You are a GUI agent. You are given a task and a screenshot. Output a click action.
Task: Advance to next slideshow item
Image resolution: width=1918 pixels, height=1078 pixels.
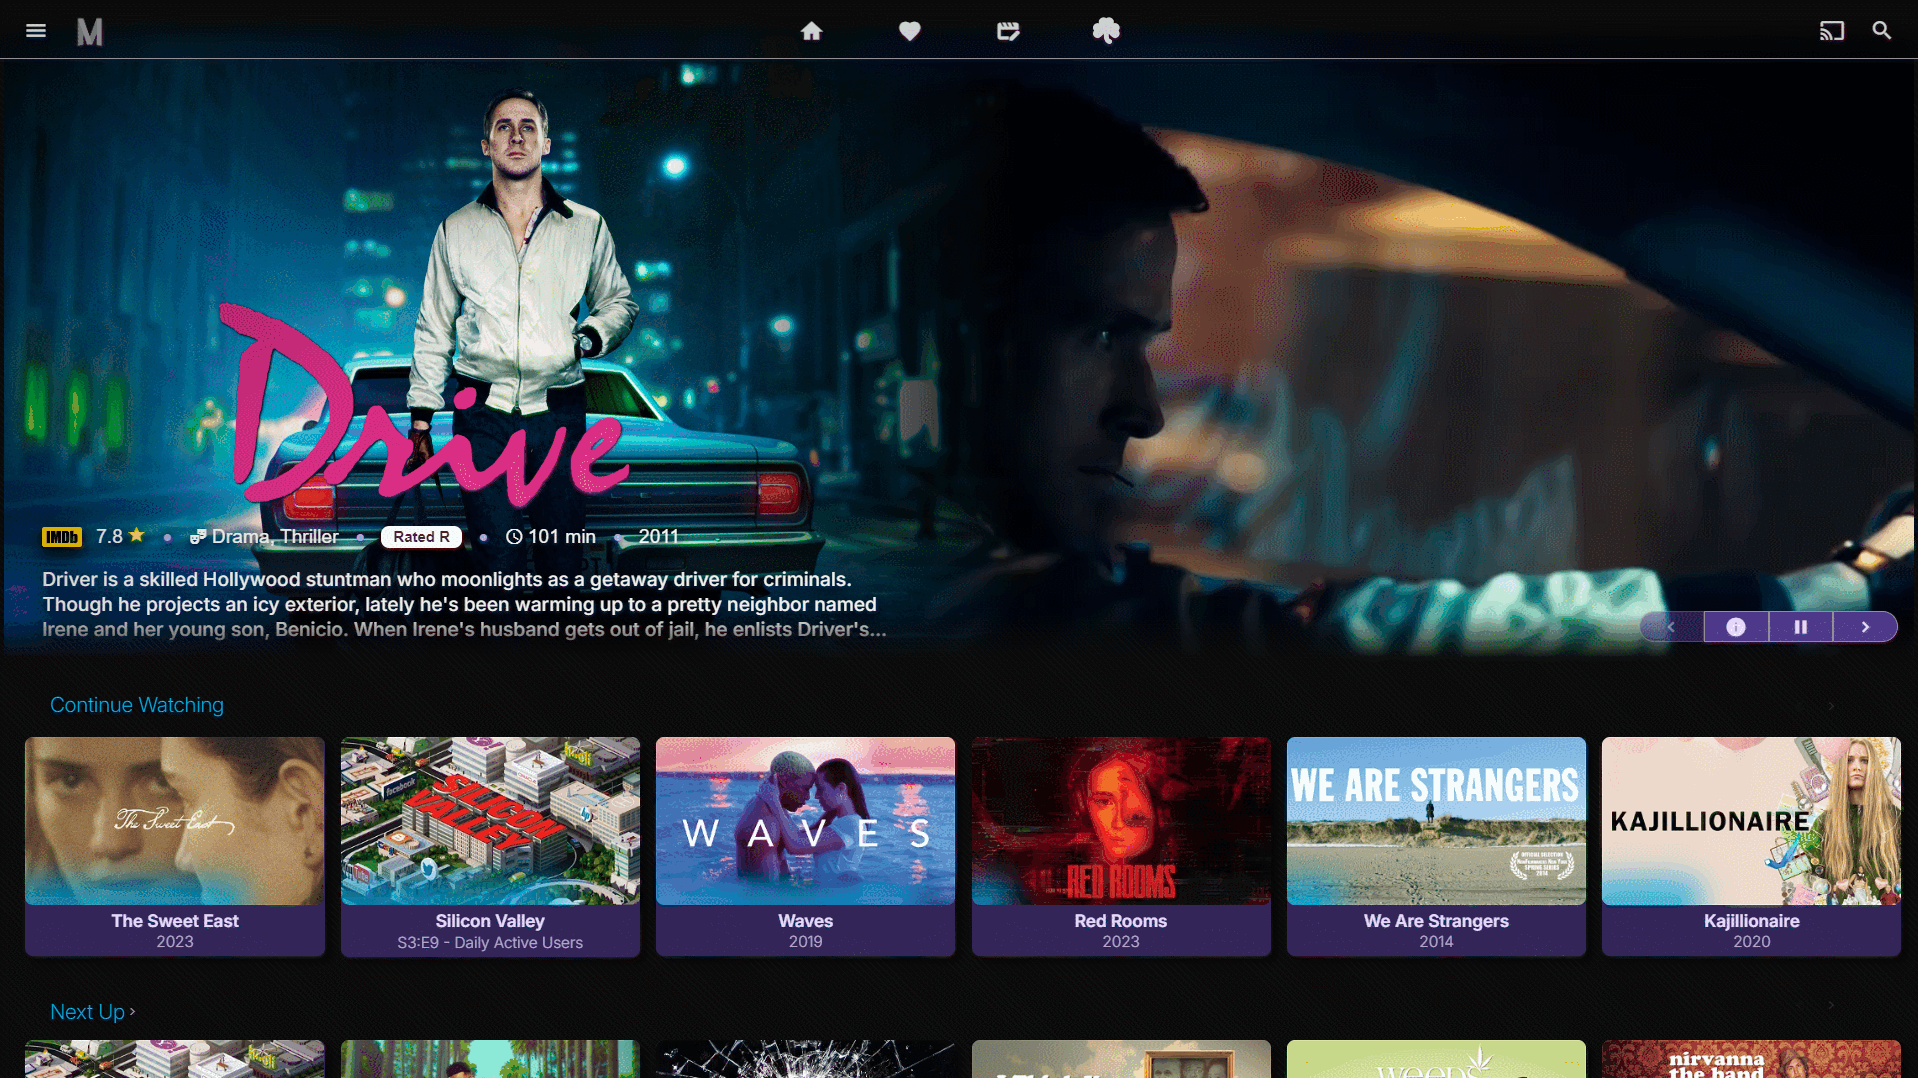(1865, 627)
